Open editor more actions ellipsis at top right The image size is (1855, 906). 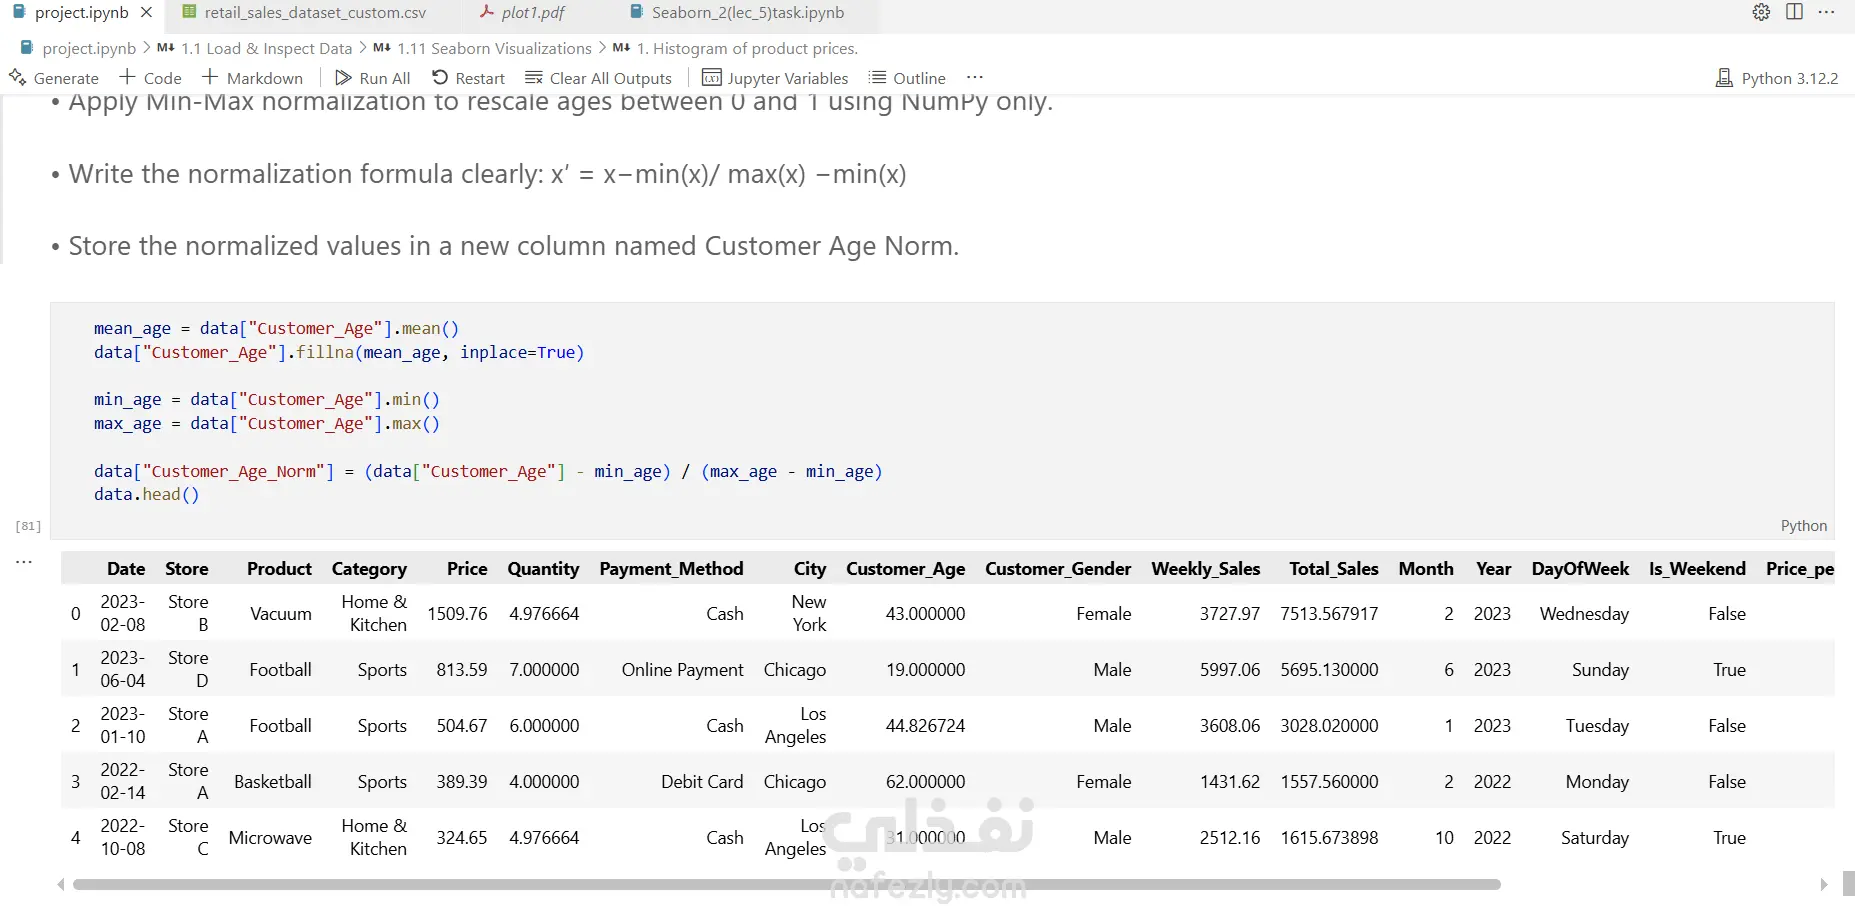tap(1826, 12)
